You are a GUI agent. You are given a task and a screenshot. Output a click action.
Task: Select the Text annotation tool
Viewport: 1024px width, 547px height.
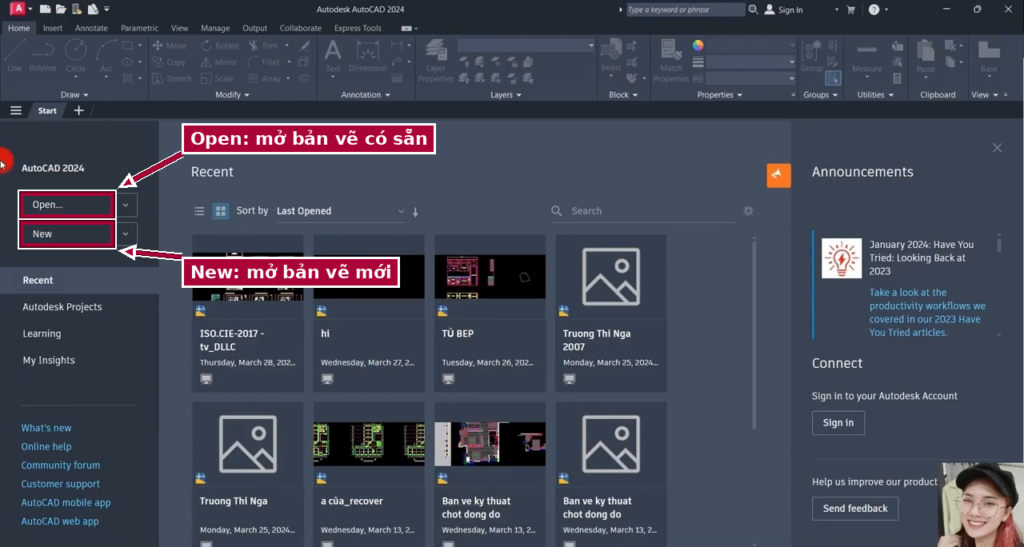[x=333, y=55]
